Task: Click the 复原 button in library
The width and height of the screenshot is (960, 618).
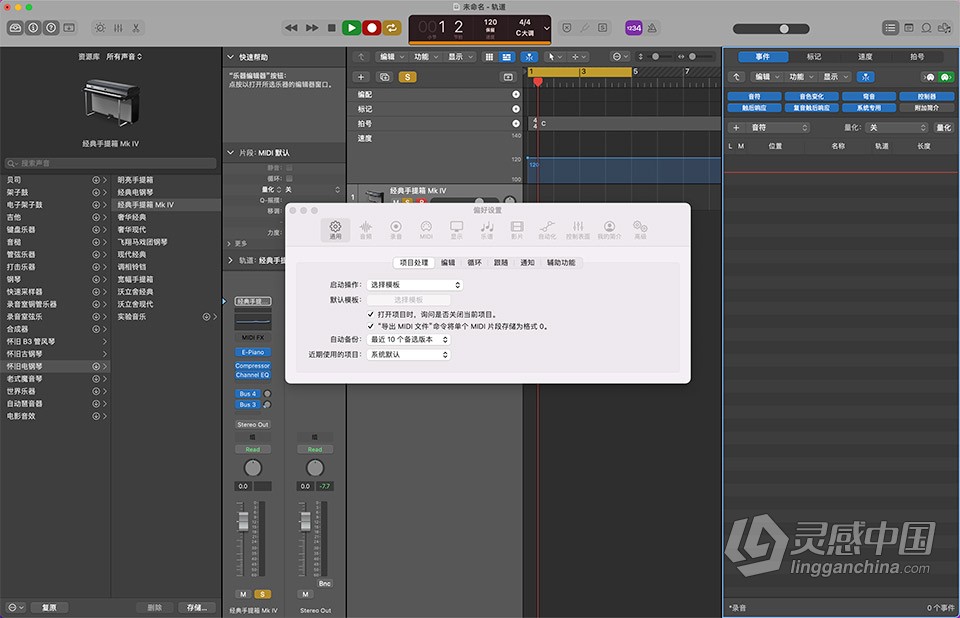Action: (49, 608)
